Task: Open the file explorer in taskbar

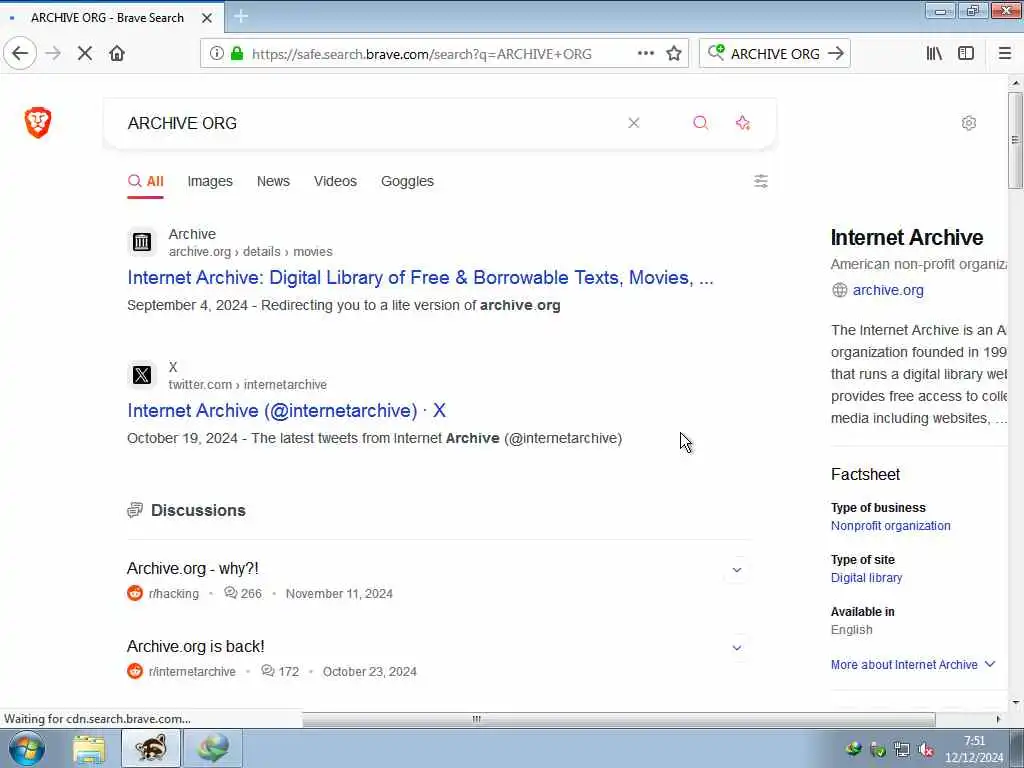Action: 89,748
